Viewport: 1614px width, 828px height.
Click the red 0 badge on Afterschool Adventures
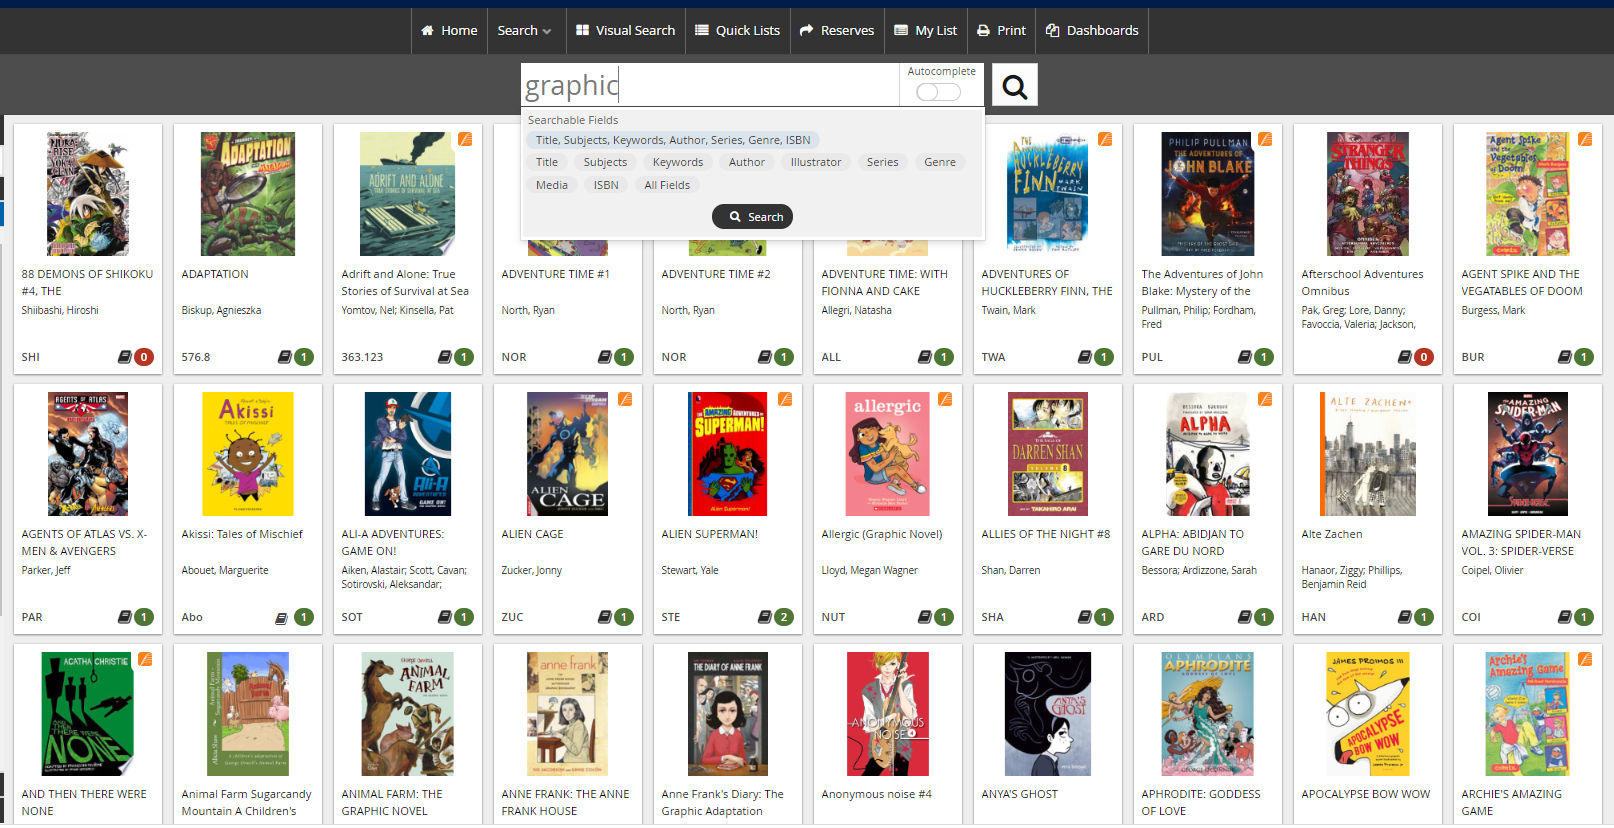(x=1424, y=357)
